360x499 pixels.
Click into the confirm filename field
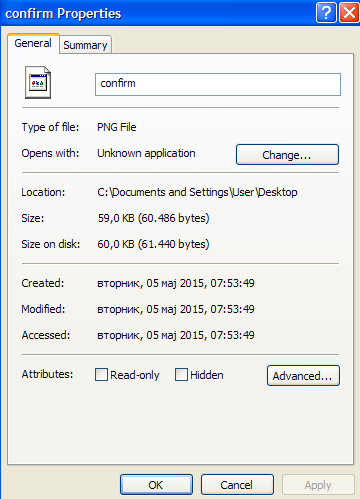point(218,84)
